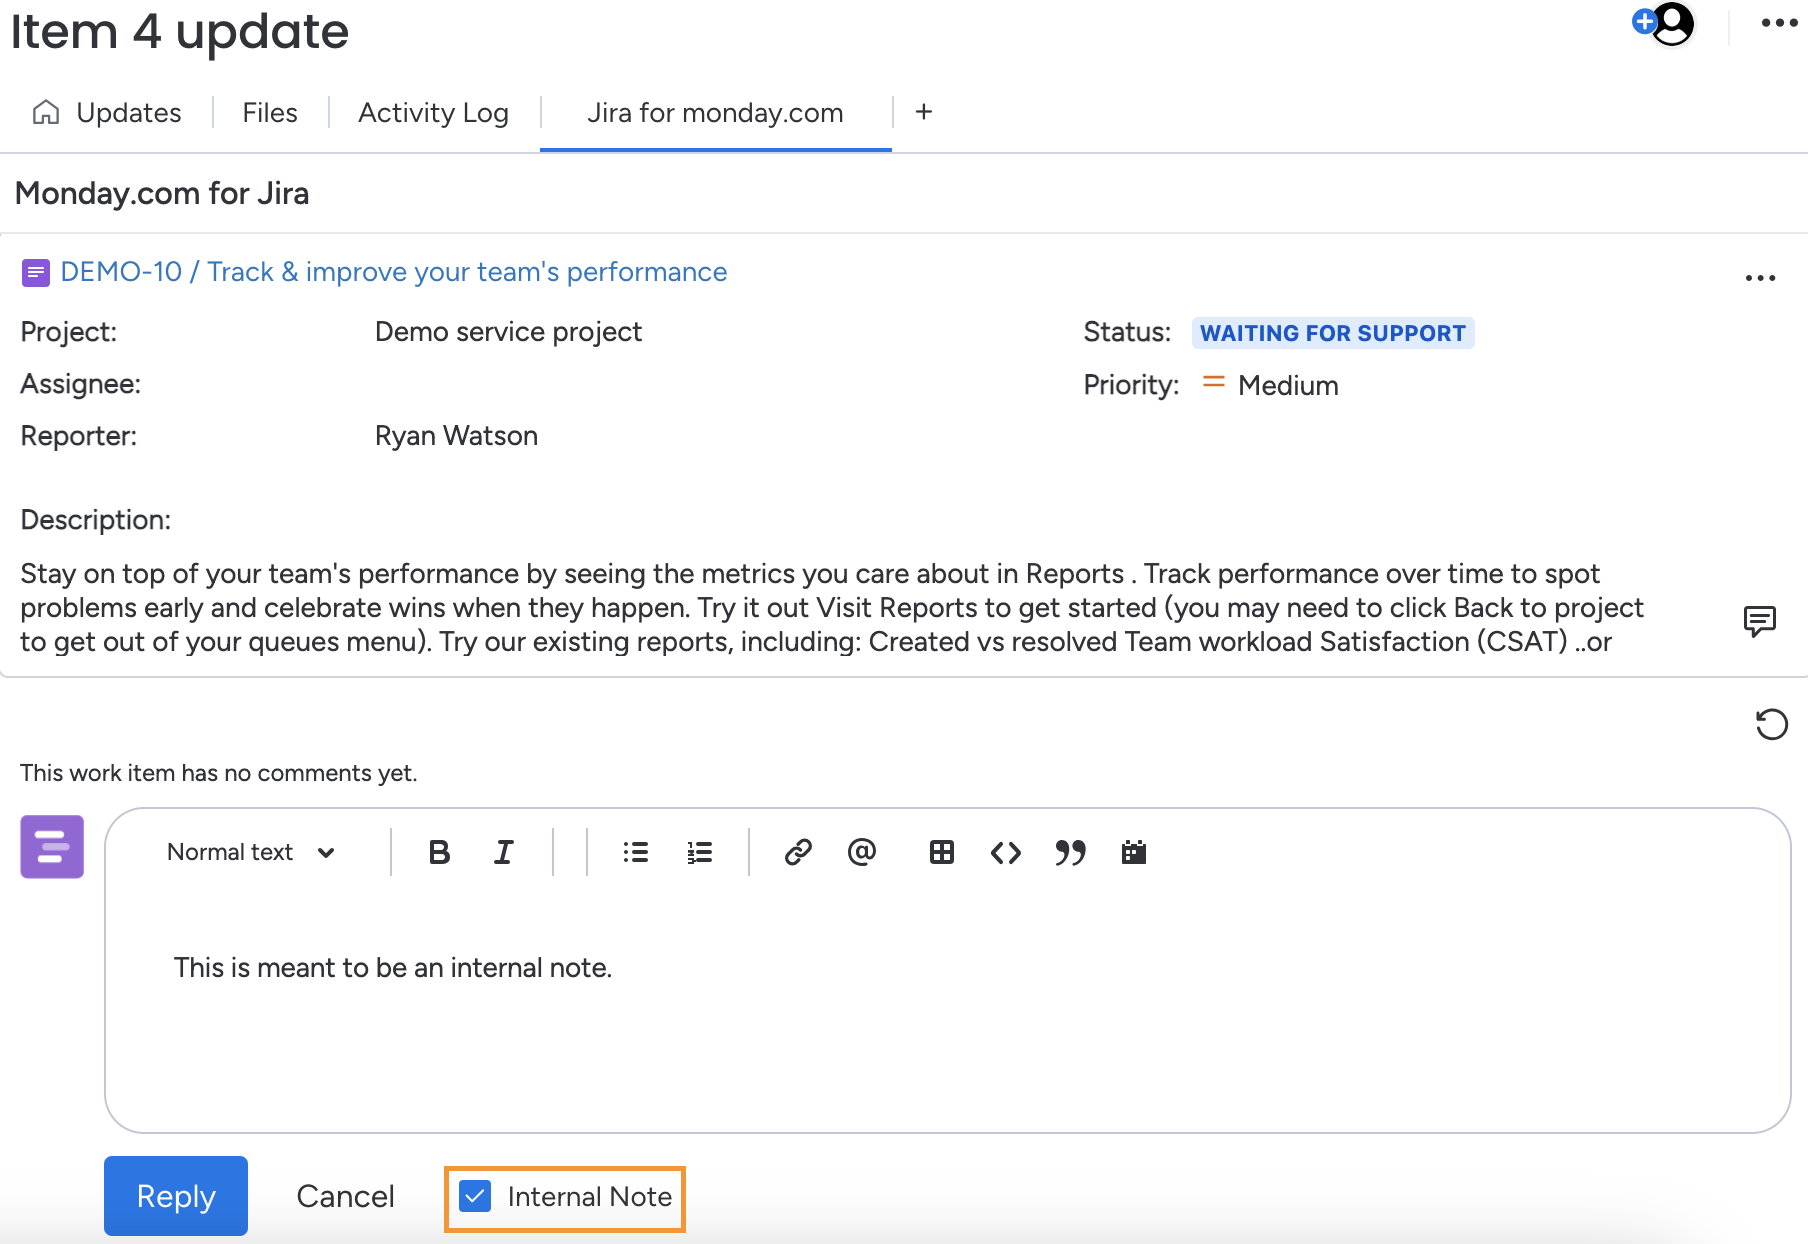
Task: Insert a code snippet
Action: (1006, 852)
